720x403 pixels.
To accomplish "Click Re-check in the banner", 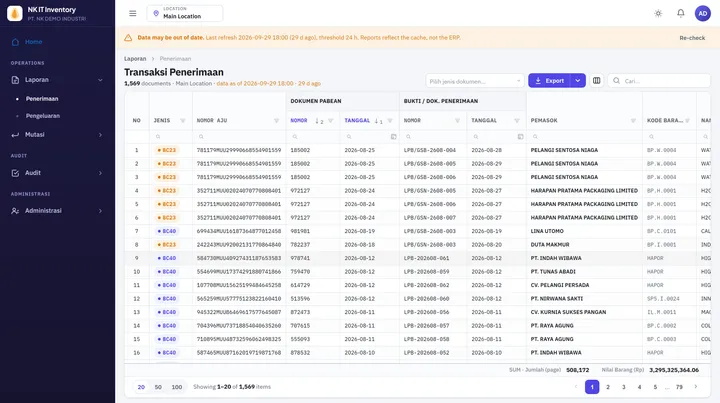I will (x=692, y=38).
